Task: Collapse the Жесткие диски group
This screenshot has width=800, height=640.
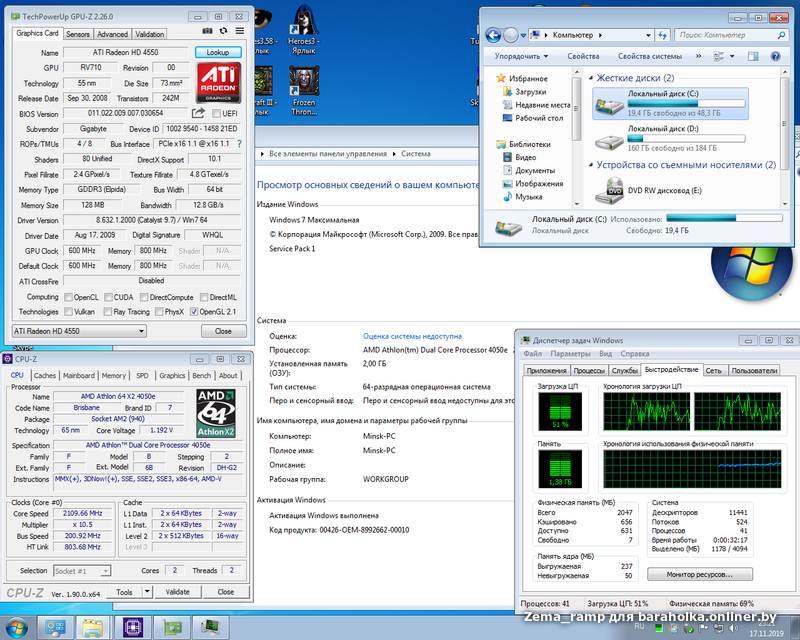Action: (591, 78)
